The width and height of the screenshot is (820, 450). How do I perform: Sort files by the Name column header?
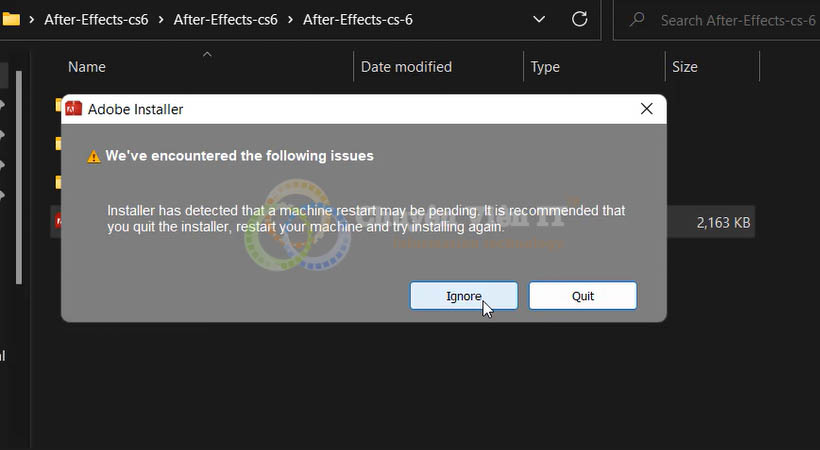tap(87, 67)
